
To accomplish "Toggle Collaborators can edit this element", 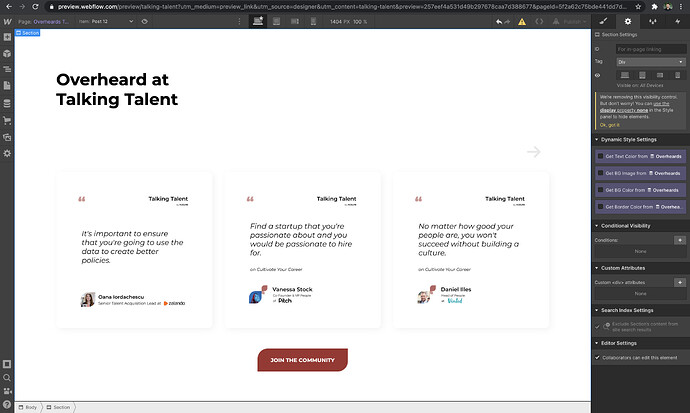I will 597,358.
